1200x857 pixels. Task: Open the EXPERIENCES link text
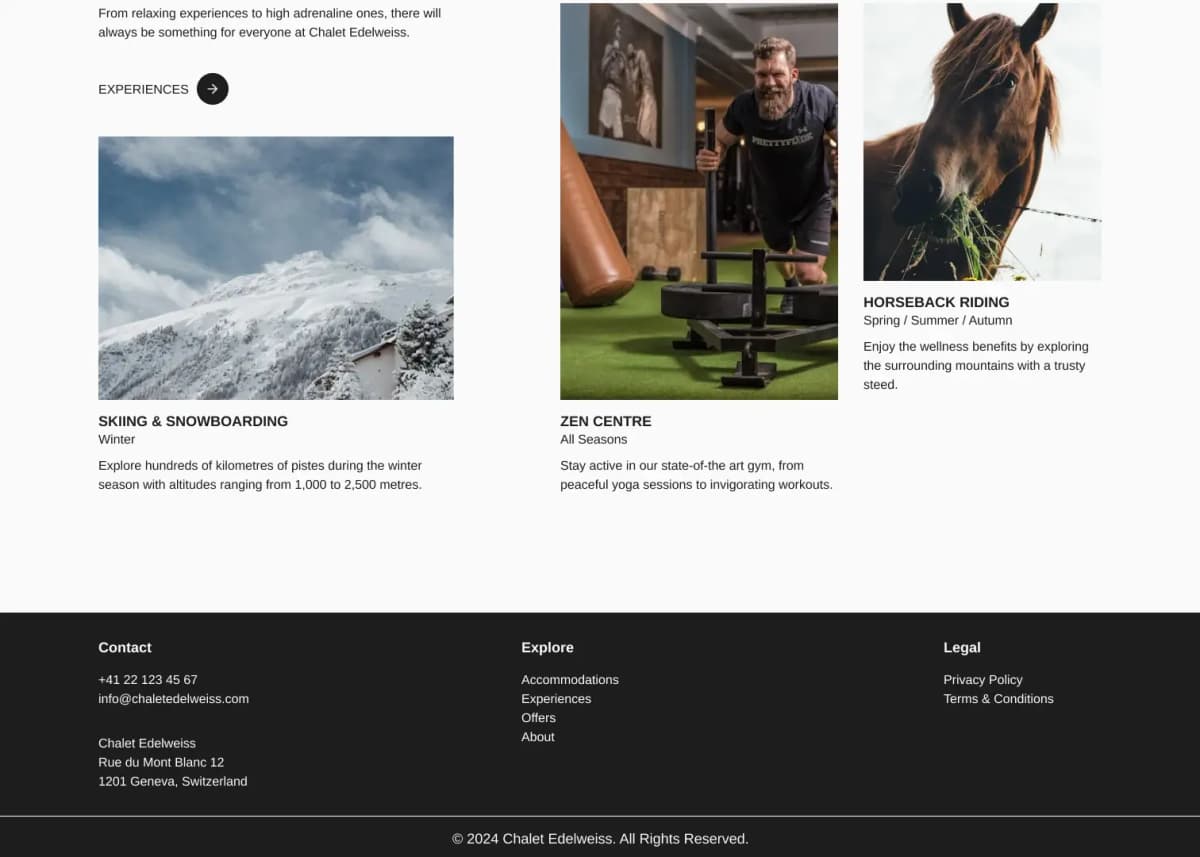[143, 89]
